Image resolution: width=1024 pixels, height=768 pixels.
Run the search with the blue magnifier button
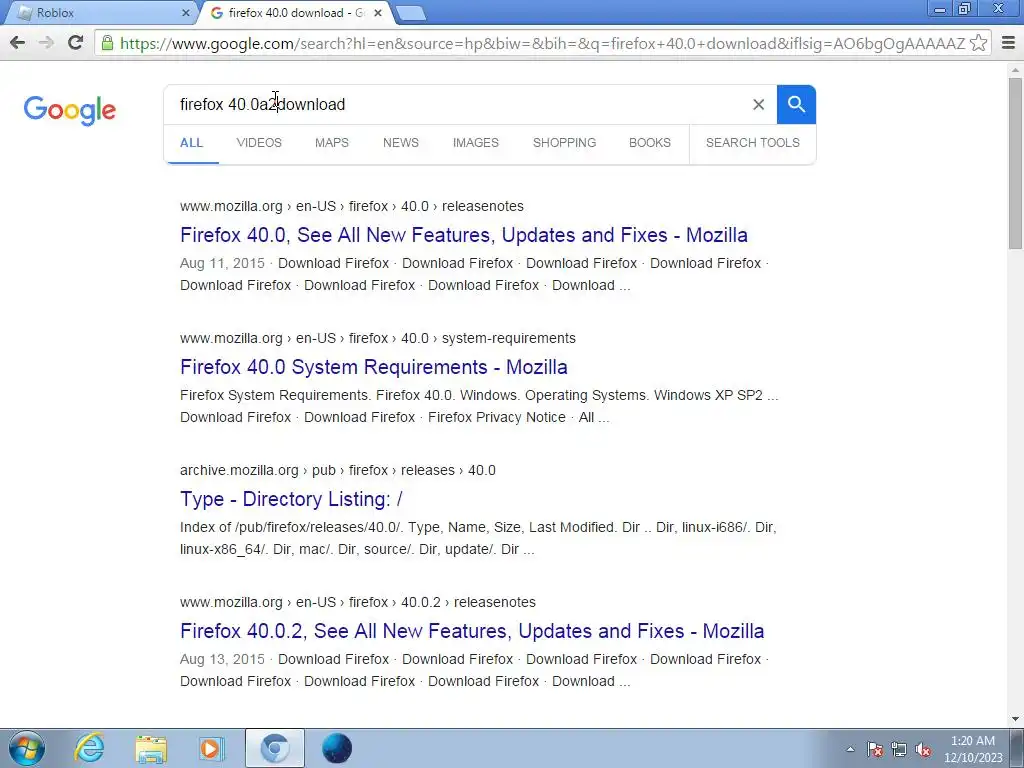coord(796,104)
